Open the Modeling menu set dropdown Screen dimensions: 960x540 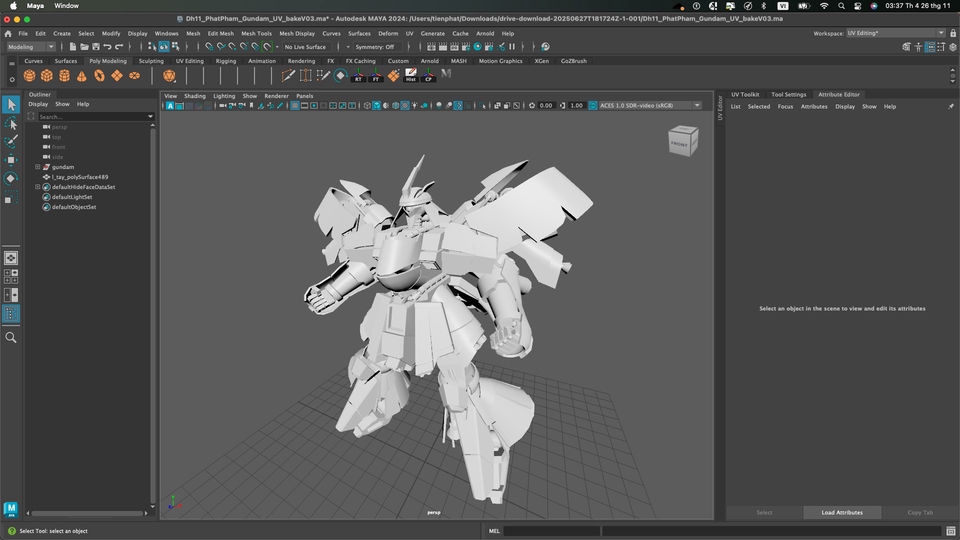coord(31,47)
